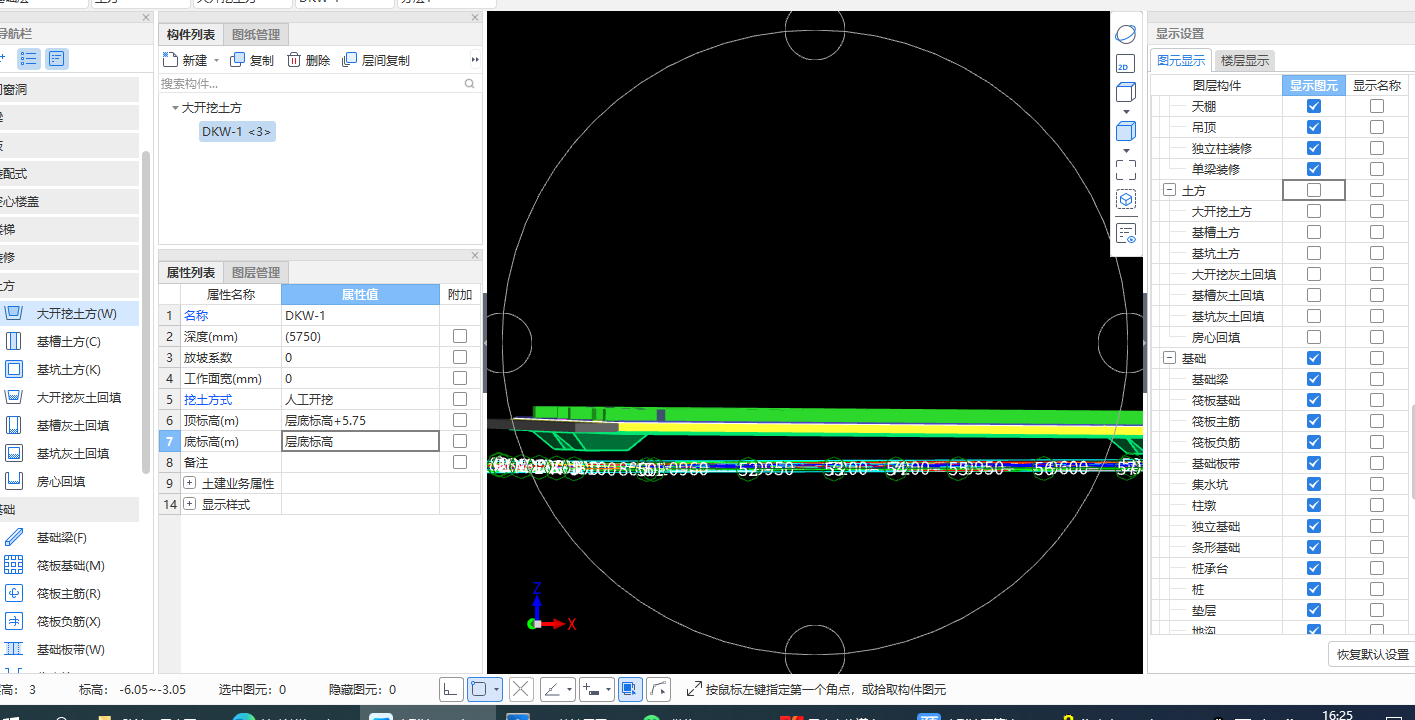Image resolution: width=1415 pixels, height=720 pixels.
Task: Click the shaded cube display icon
Action: click(x=1126, y=131)
